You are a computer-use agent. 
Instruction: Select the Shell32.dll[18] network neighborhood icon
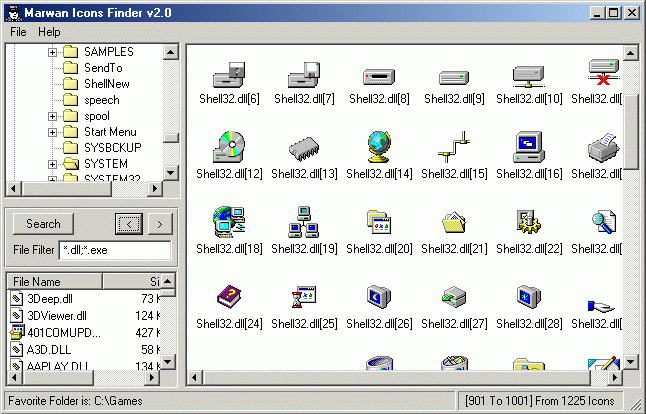coord(229,222)
